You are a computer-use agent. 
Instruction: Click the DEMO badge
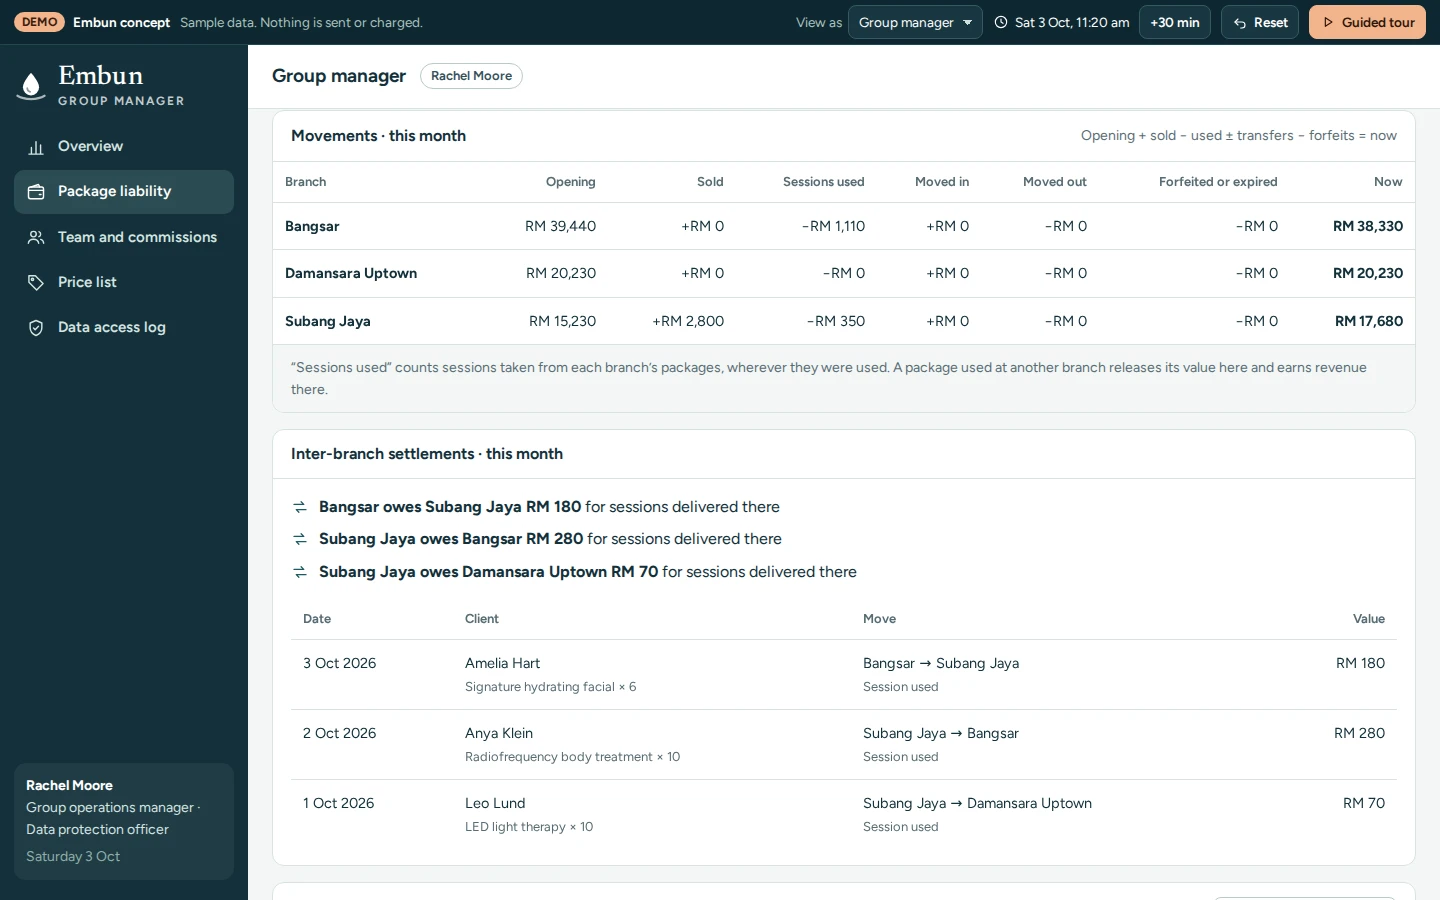(40, 22)
